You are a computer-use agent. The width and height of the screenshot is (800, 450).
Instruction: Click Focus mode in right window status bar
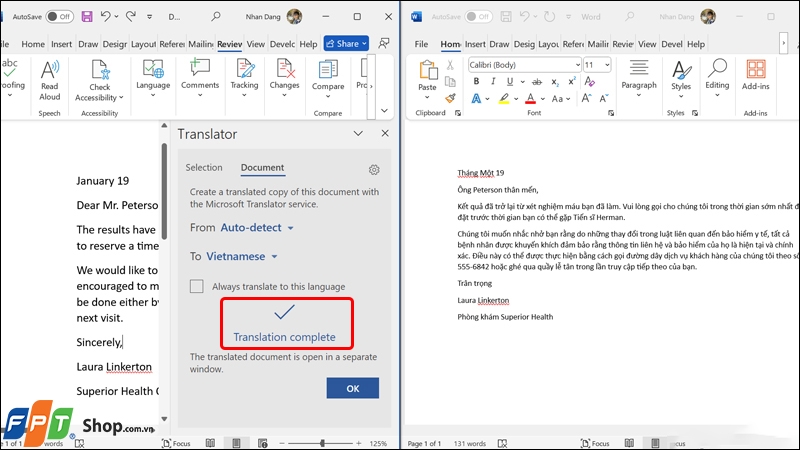(x=595, y=443)
